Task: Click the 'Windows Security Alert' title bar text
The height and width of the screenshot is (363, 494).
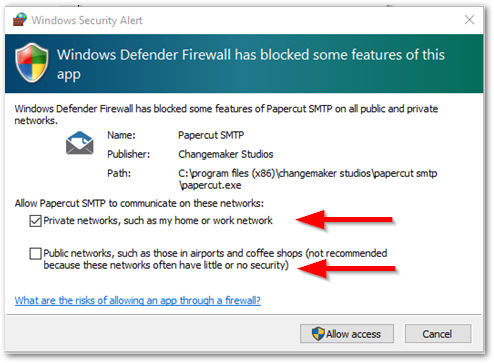Action: [87, 20]
